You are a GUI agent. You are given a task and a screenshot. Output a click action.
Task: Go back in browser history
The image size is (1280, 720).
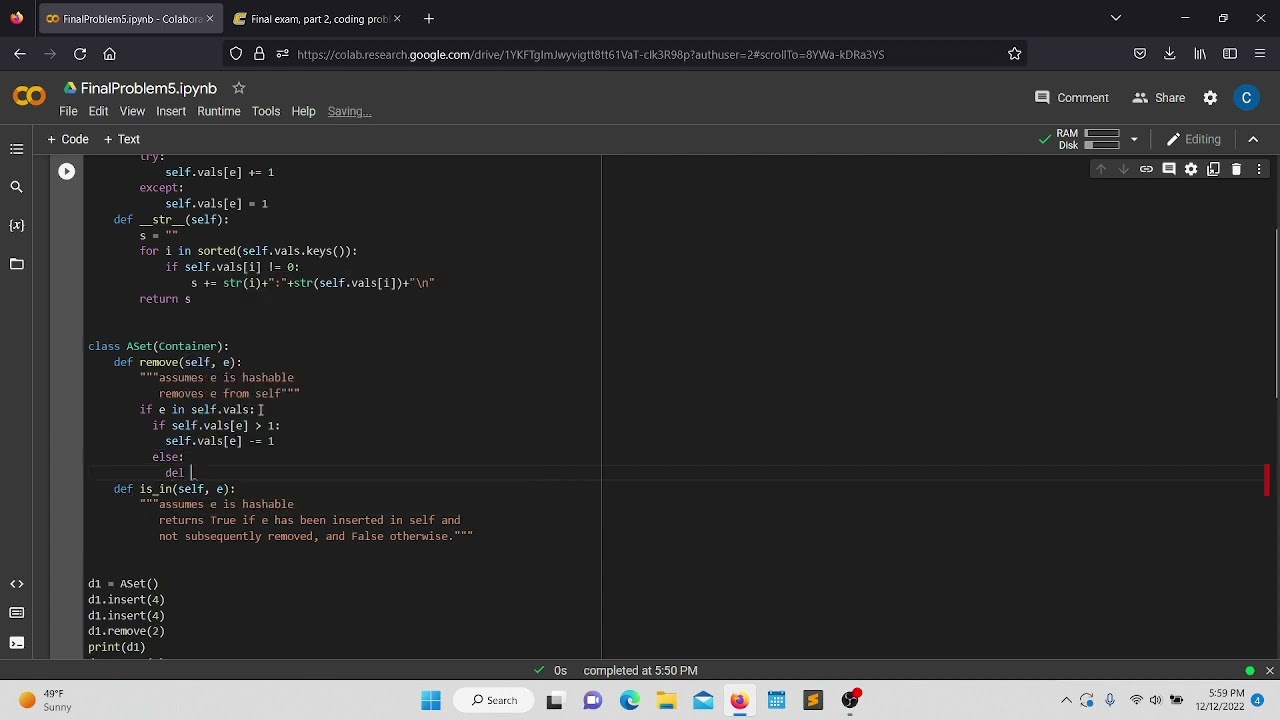click(x=20, y=54)
